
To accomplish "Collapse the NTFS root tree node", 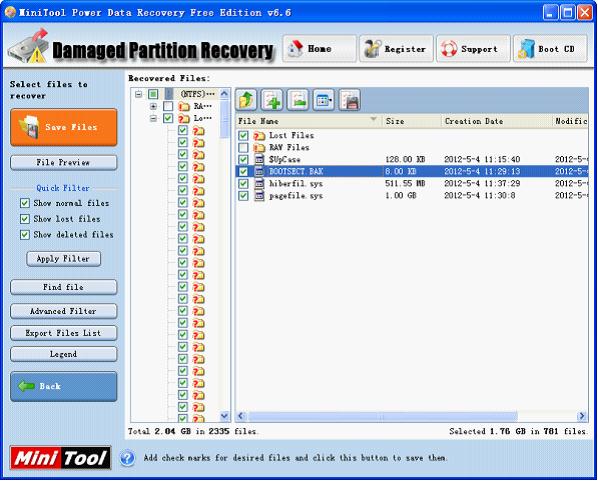I will pyautogui.click(x=139, y=94).
